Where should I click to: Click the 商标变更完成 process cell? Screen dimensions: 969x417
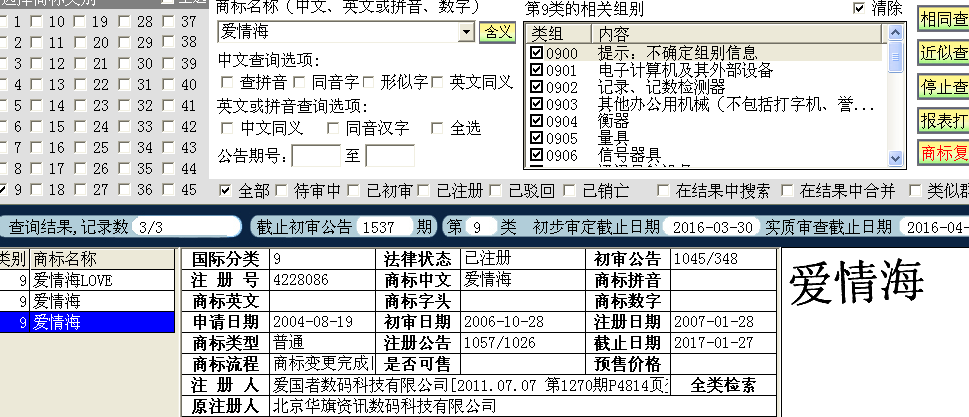pyautogui.click(x=323, y=363)
